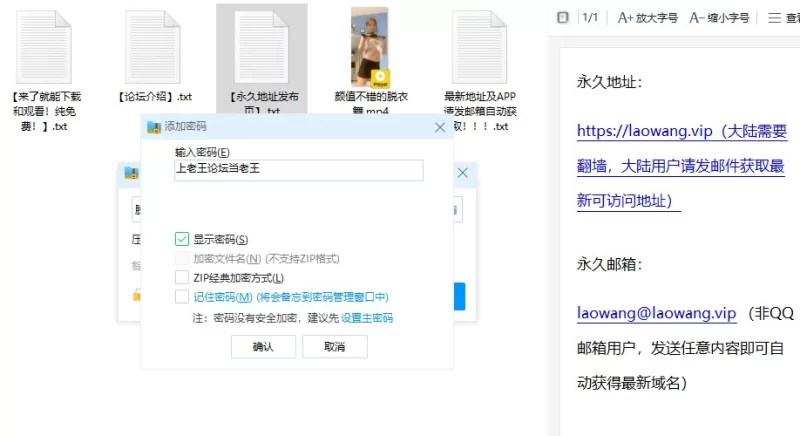Select the 【来了就能下载和观看】.txt file icon
Screen dimensions: 800x436
point(44,47)
